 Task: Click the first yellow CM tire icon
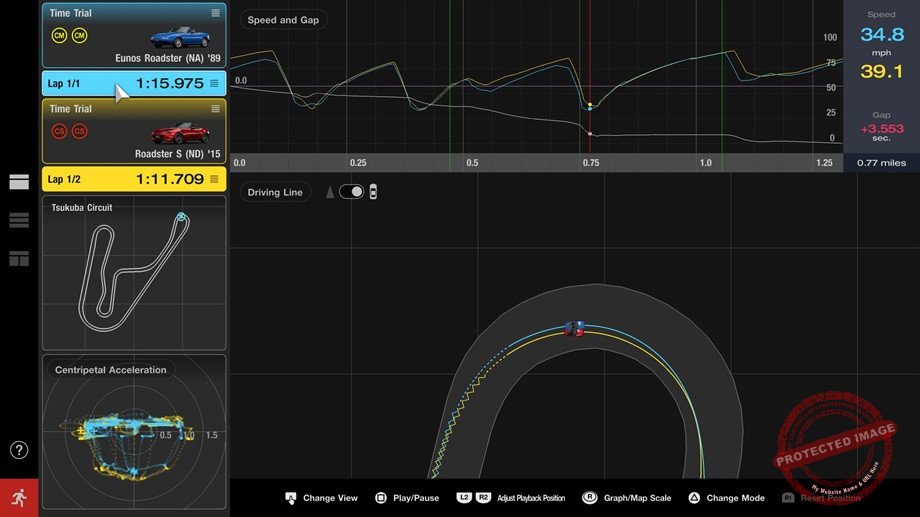coord(59,36)
